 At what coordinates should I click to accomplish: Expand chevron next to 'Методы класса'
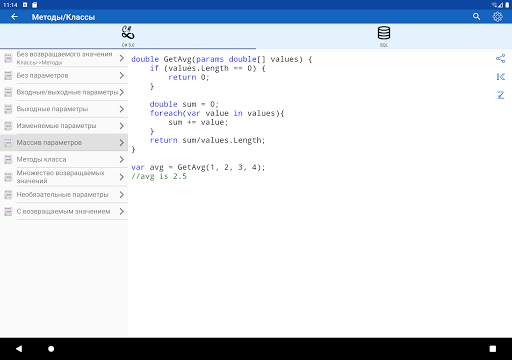tap(122, 159)
